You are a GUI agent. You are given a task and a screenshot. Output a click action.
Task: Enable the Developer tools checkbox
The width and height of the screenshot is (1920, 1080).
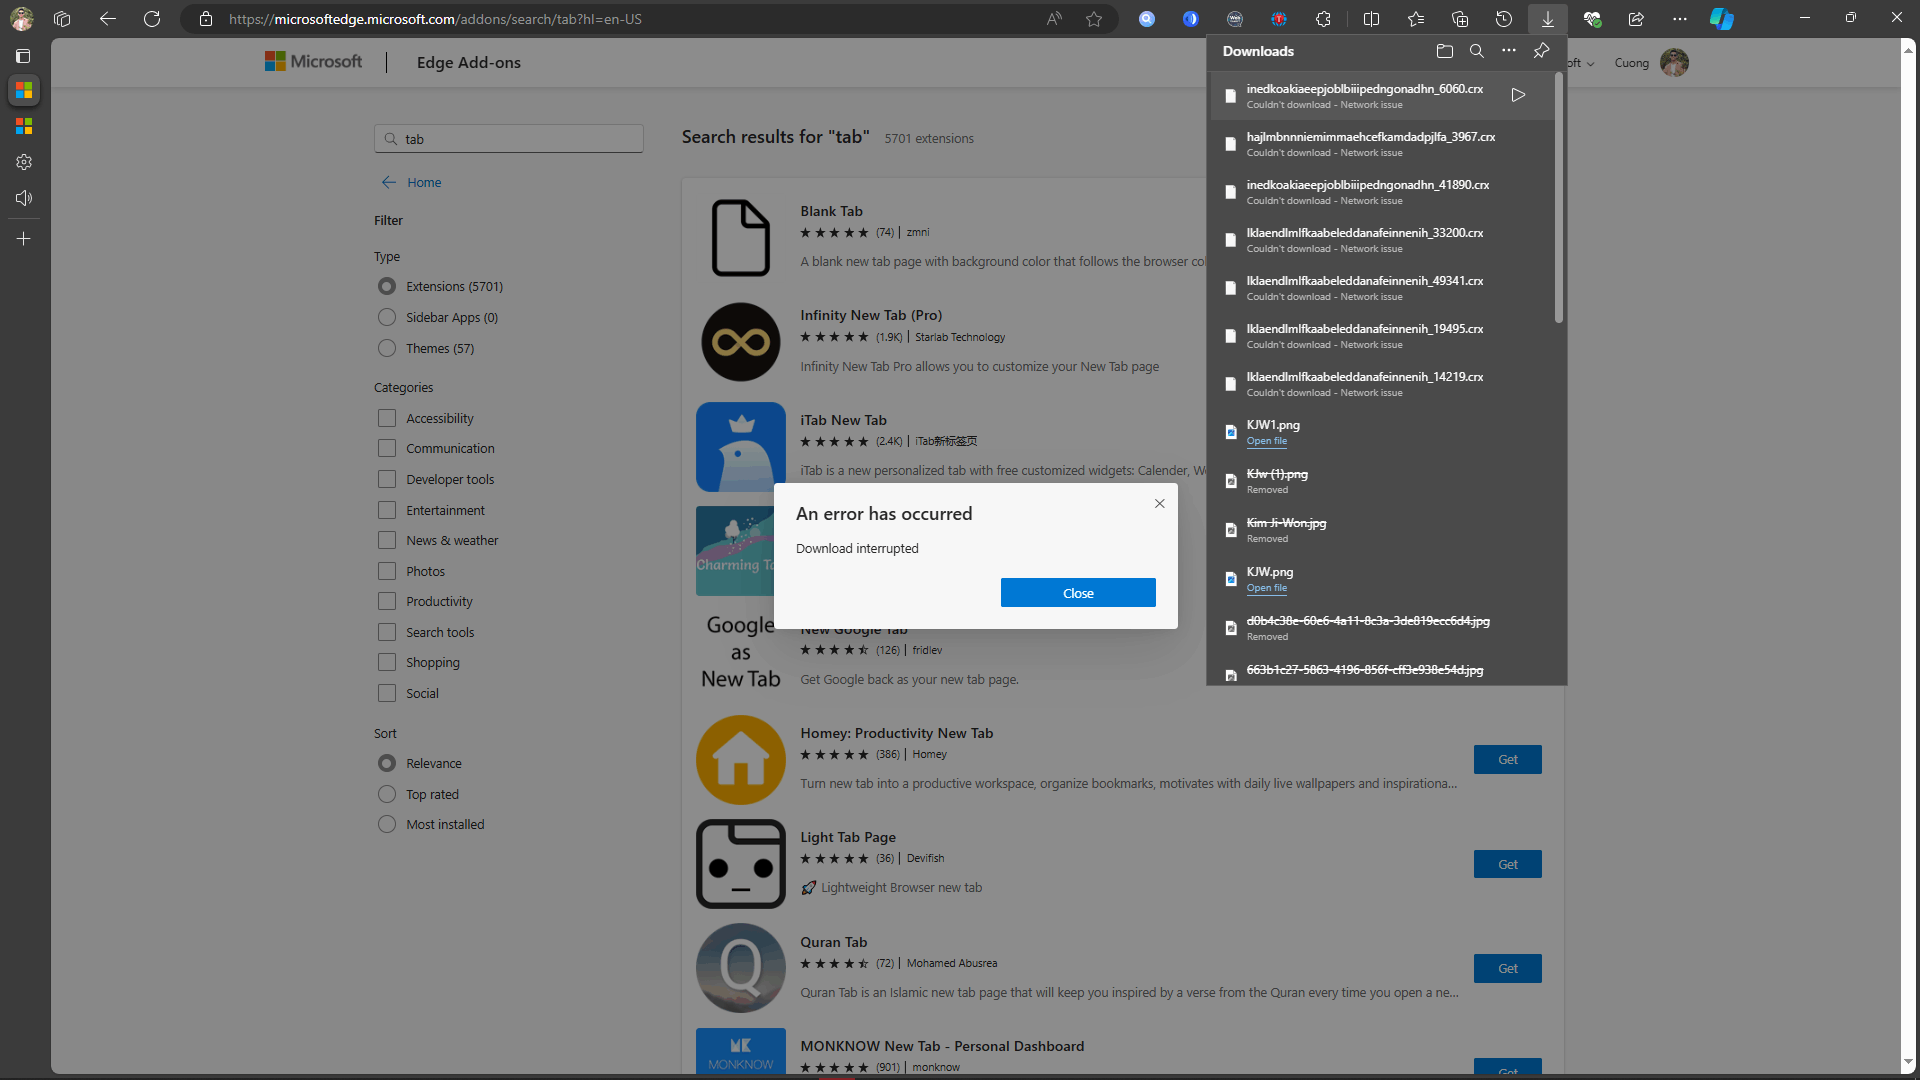coord(387,479)
